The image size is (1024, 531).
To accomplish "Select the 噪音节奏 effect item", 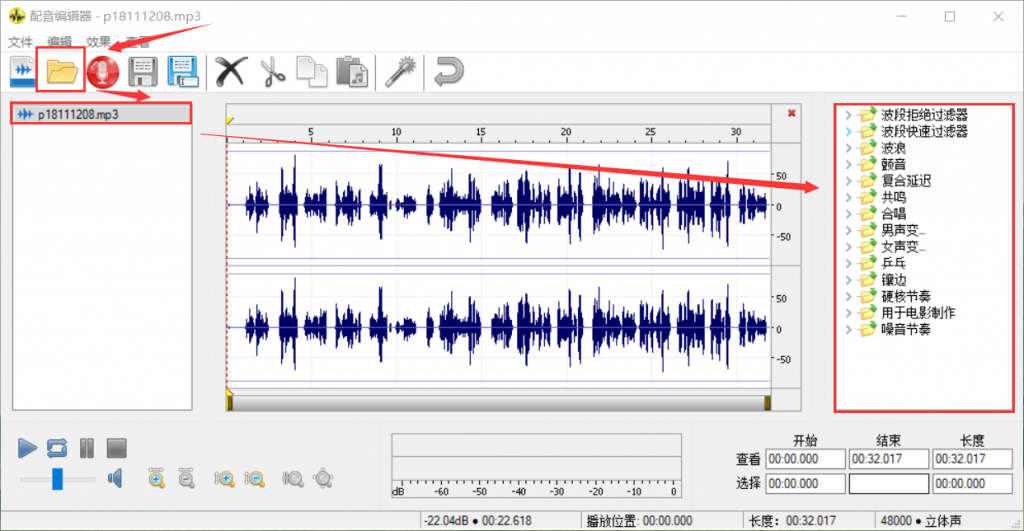I will click(906, 329).
